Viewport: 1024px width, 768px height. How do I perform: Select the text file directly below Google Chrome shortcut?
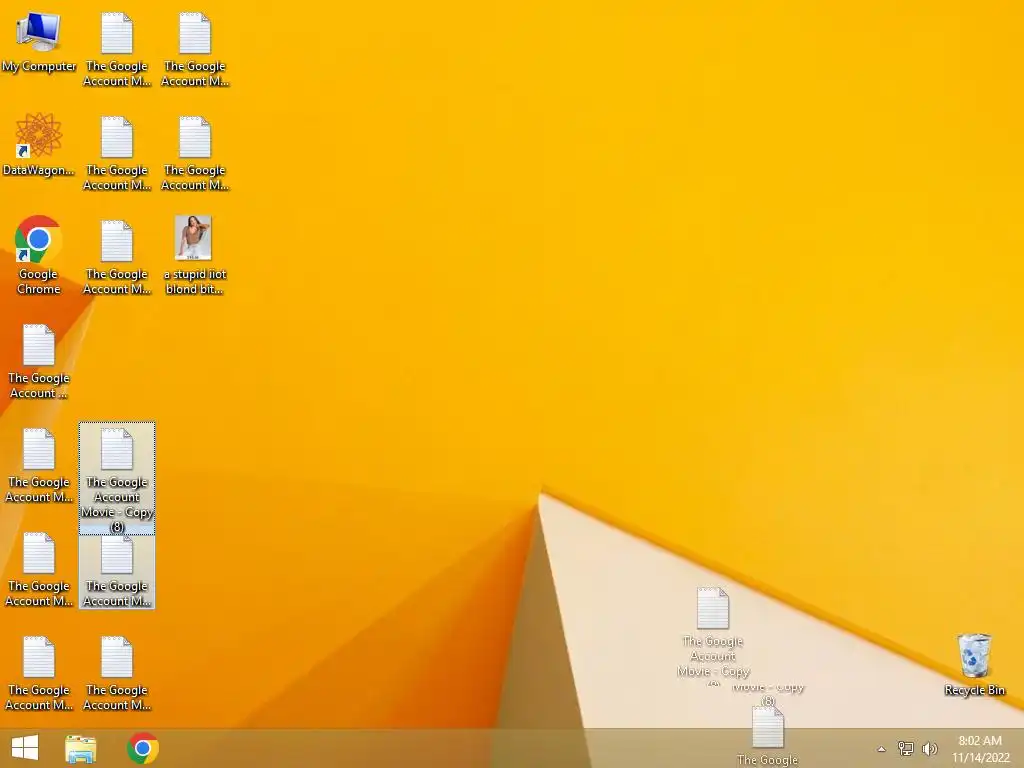click(x=39, y=361)
